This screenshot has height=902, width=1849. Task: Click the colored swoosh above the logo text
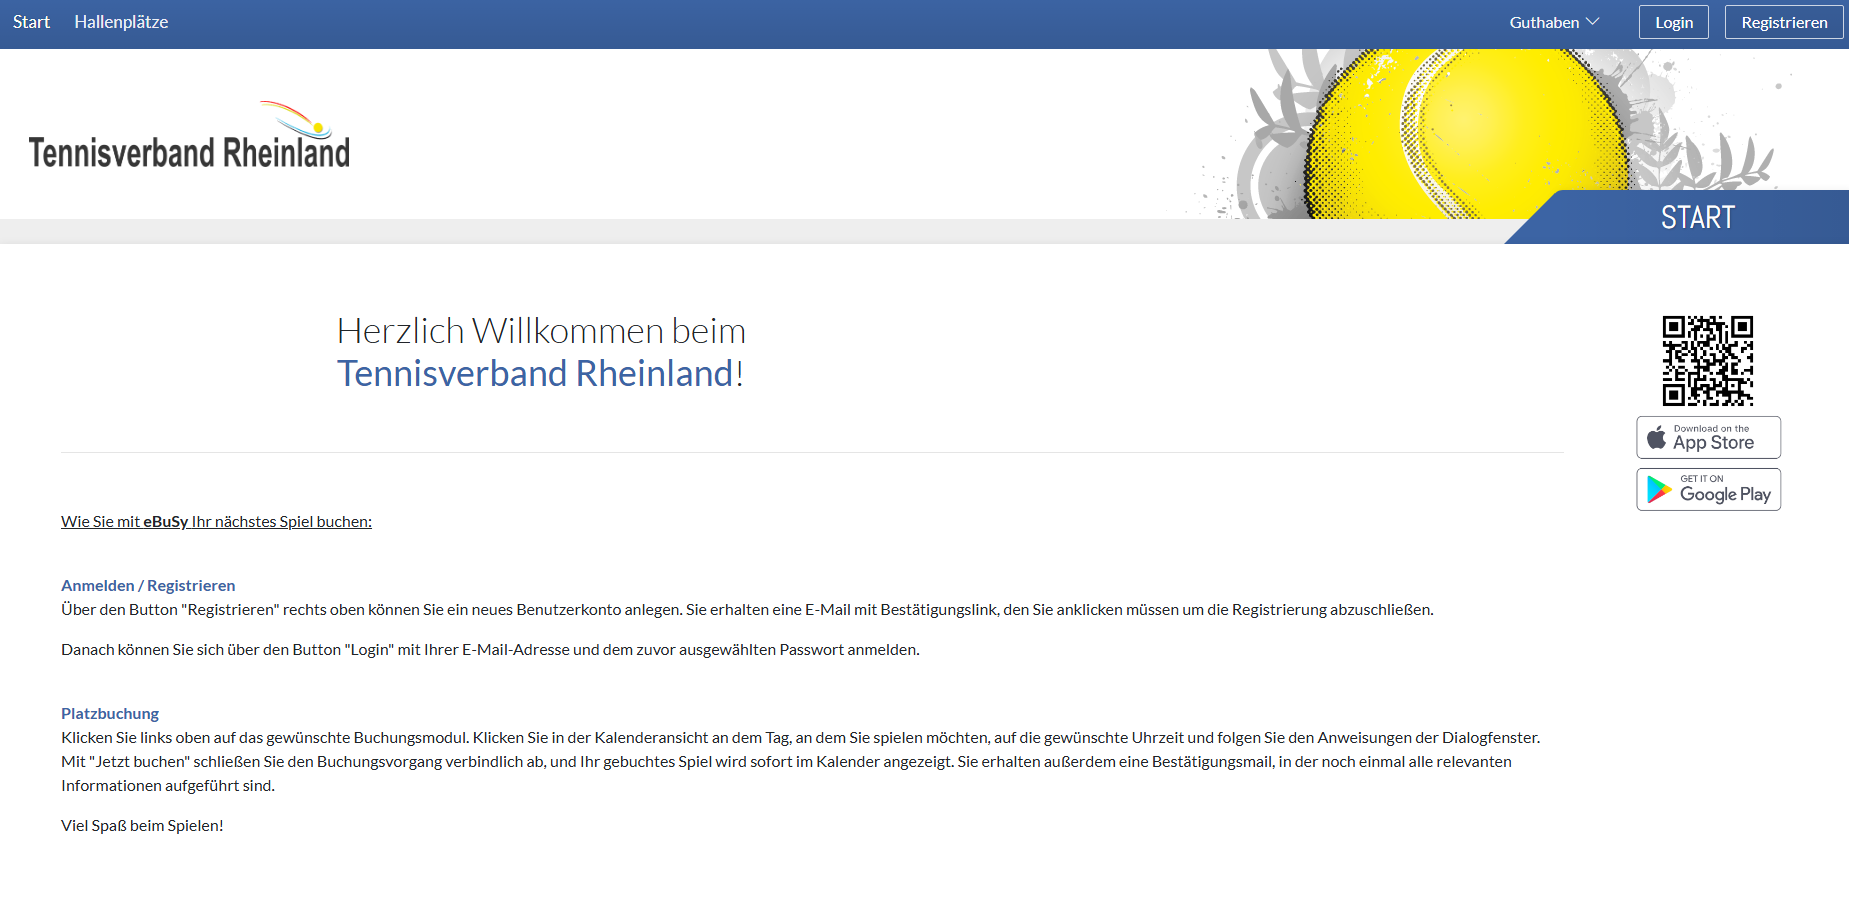click(x=296, y=118)
